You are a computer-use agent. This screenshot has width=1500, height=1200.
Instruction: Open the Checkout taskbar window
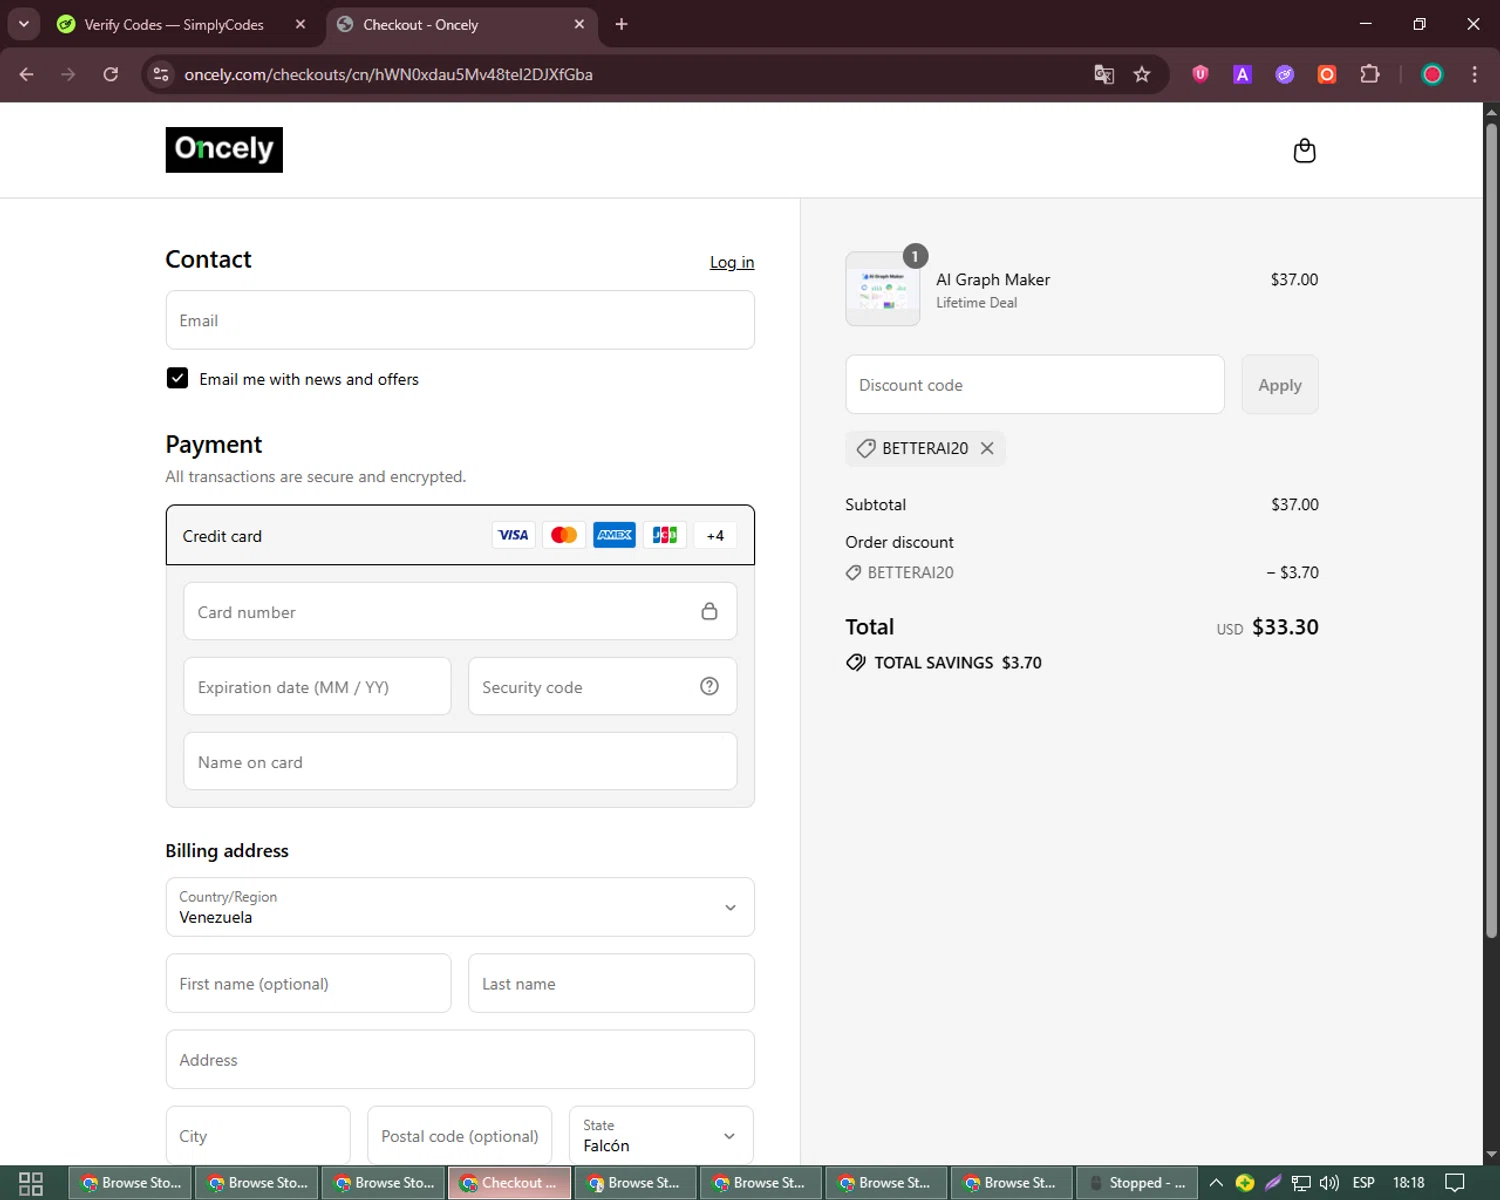click(x=510, y=1183)
